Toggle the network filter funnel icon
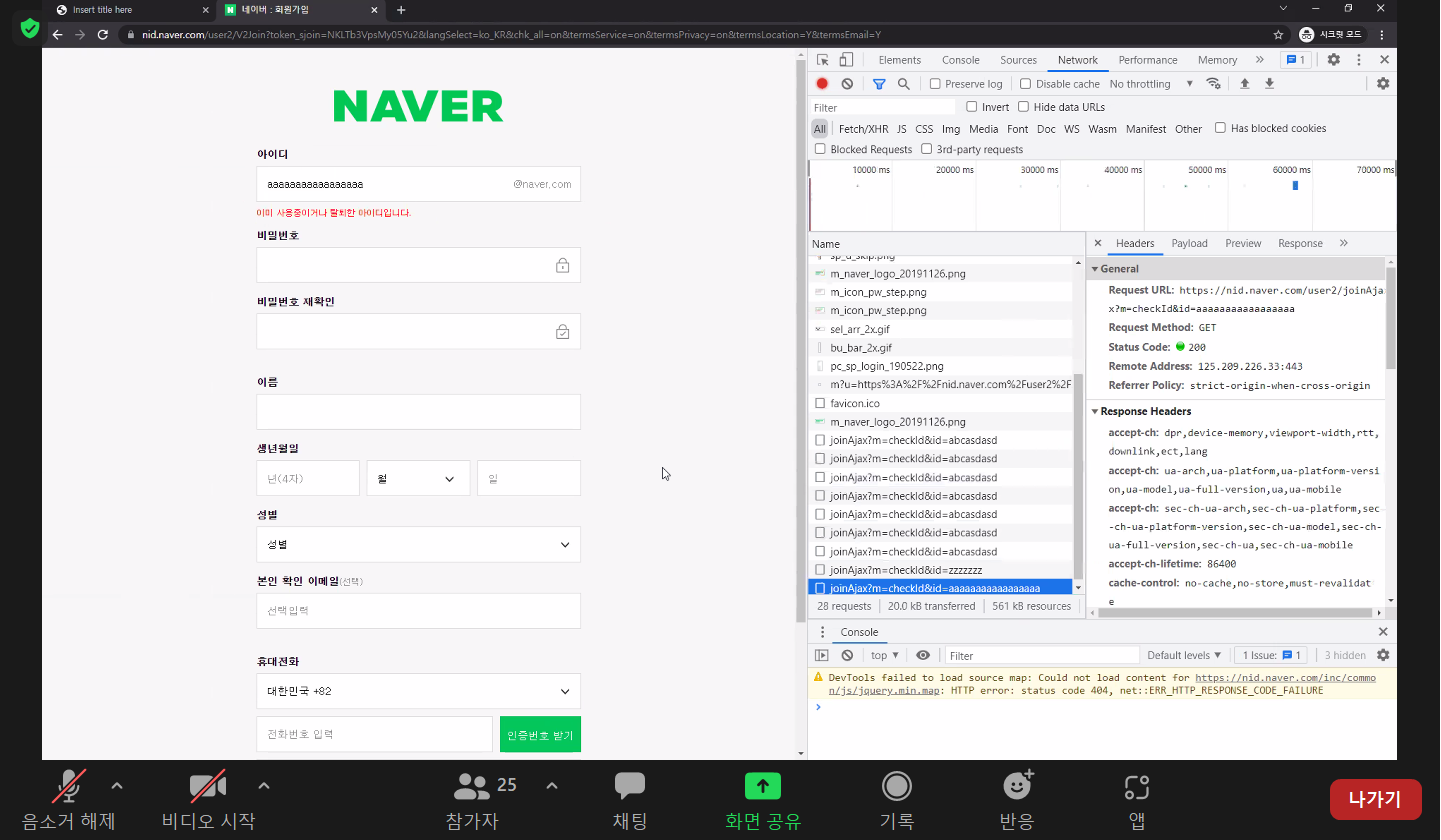1441x840 pixels. pos(879,84)
